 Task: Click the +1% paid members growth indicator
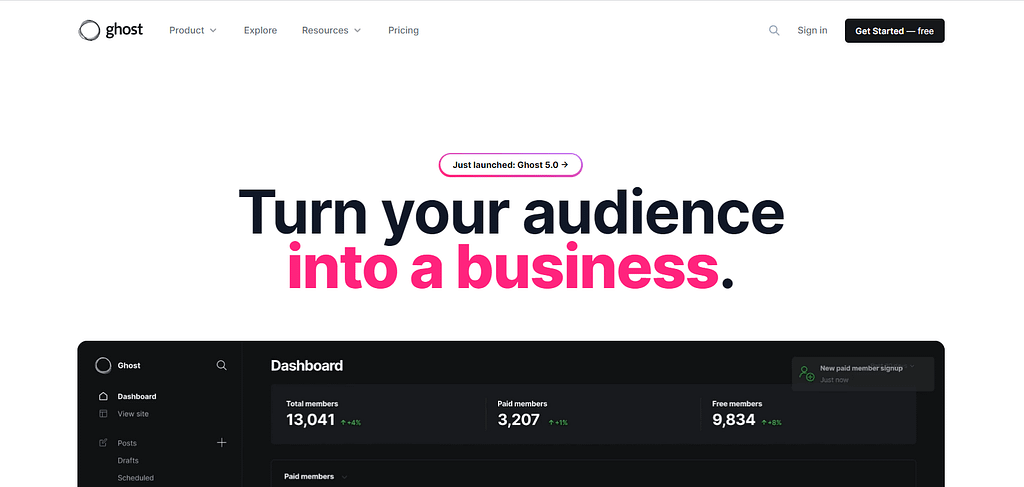558,422
